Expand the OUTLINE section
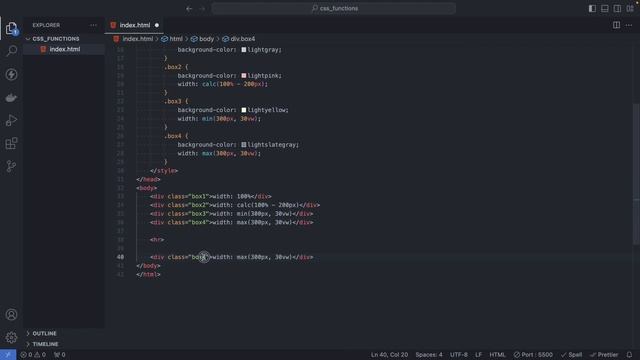Image resolution: width=640 pixels, height=360 pixels. point(44,333)
